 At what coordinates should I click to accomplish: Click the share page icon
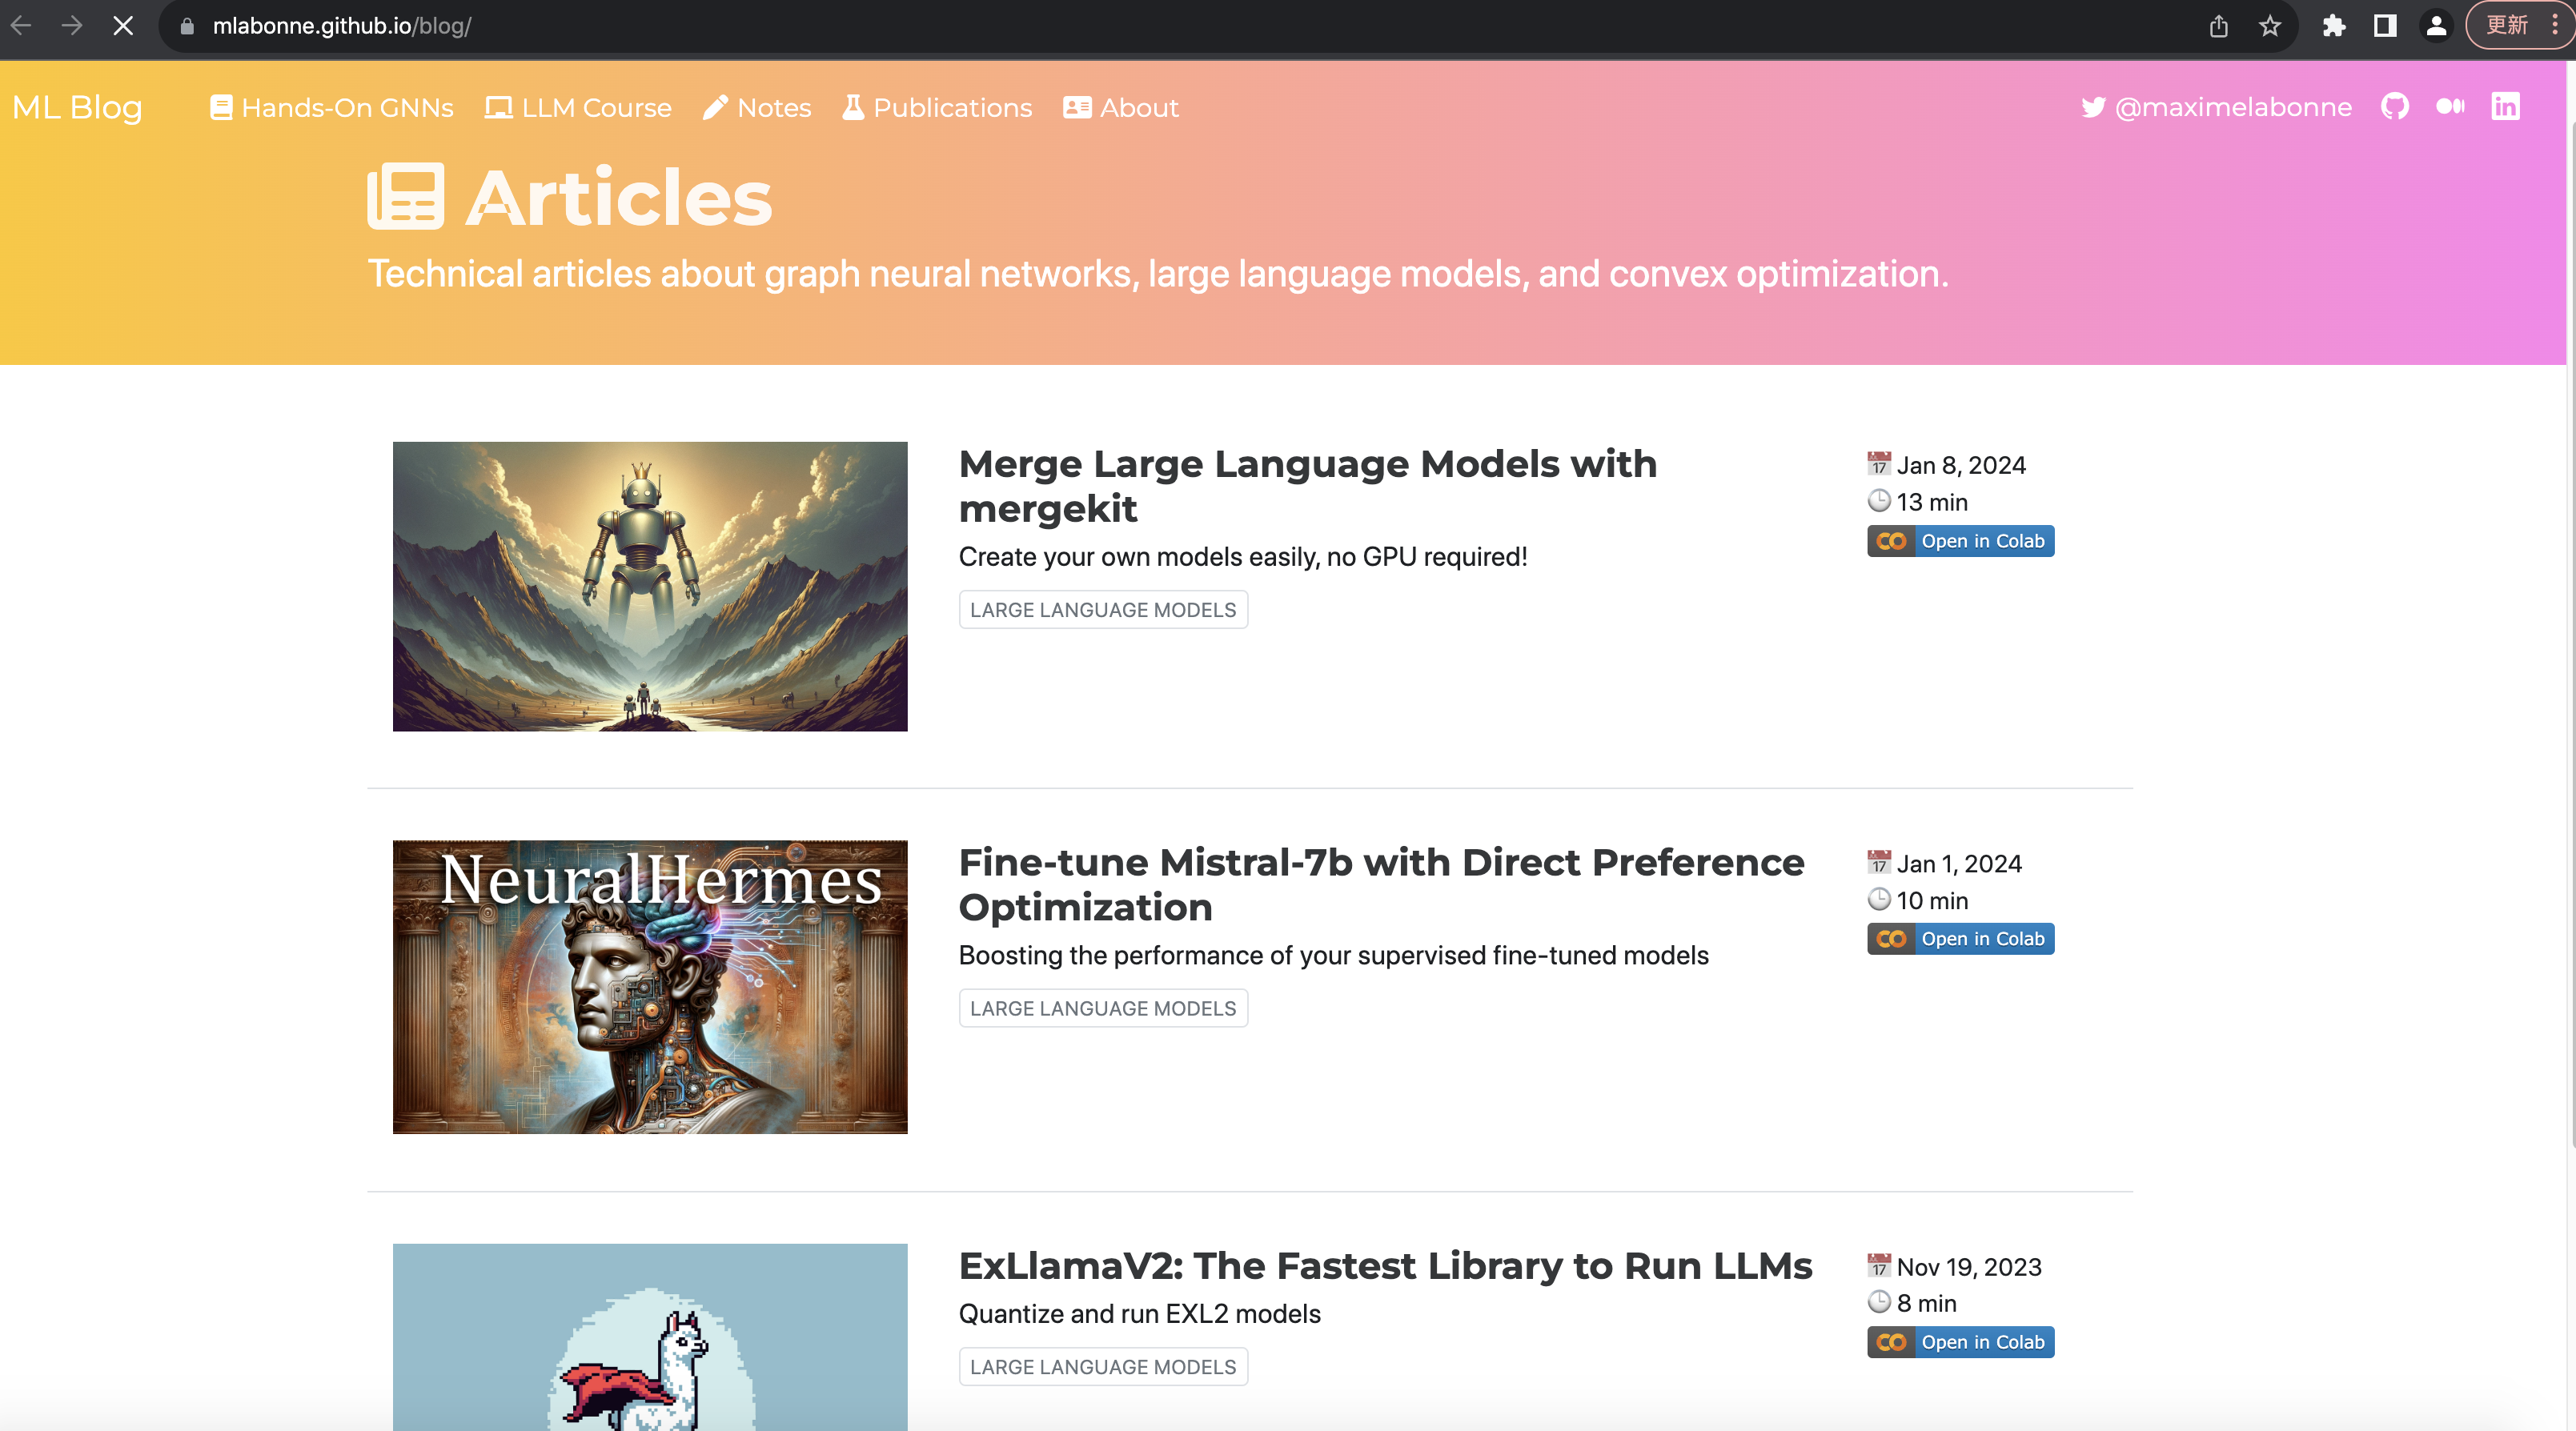click(2218, 26)
